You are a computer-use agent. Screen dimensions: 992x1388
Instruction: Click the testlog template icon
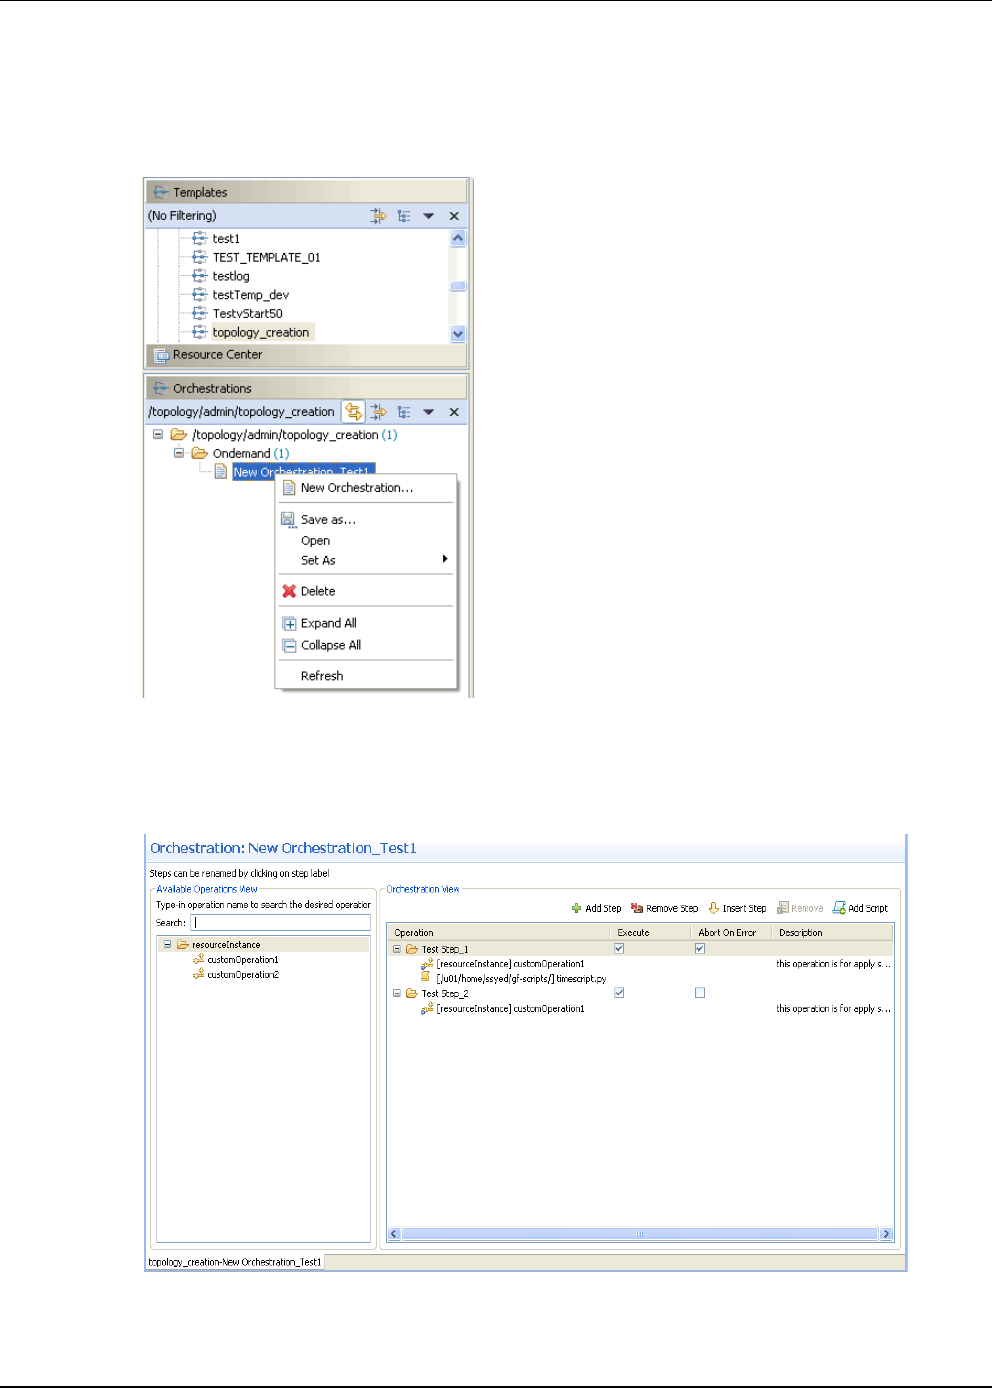[x=200, y=276]
